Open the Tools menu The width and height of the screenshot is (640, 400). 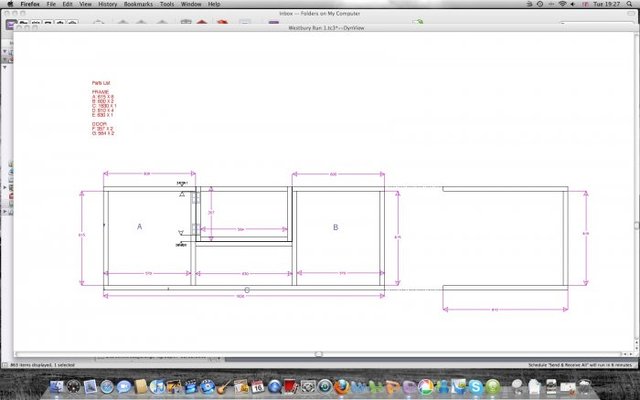pos(166,4)
